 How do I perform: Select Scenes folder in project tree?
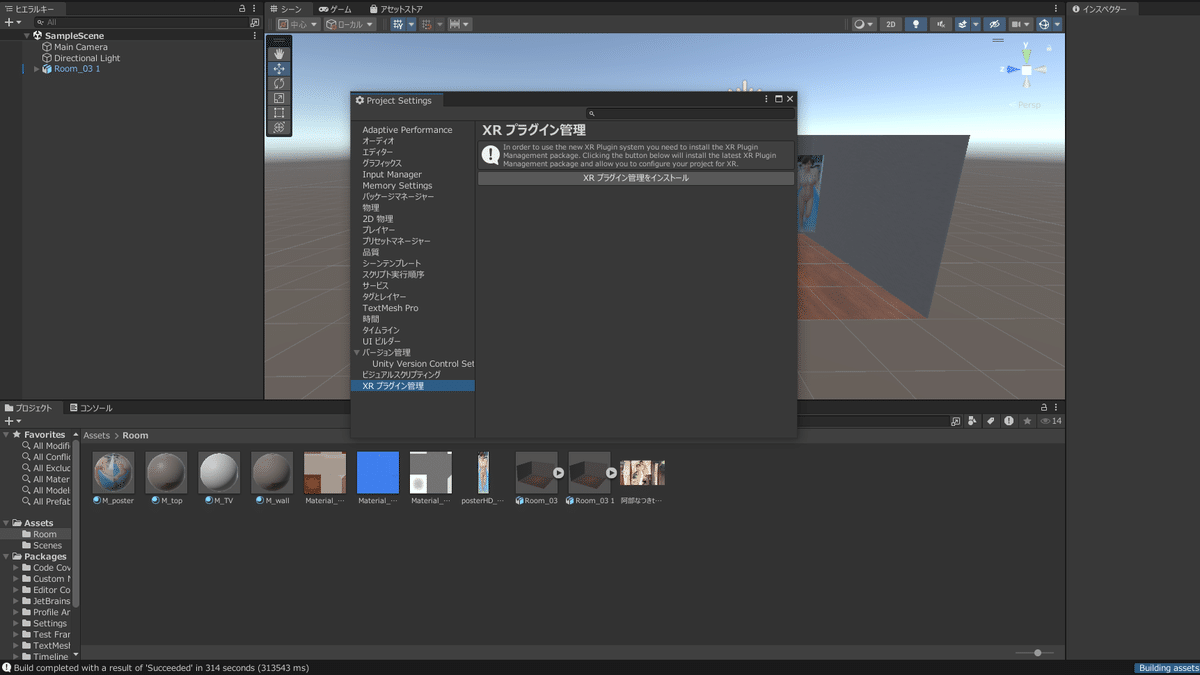(47, 545)
